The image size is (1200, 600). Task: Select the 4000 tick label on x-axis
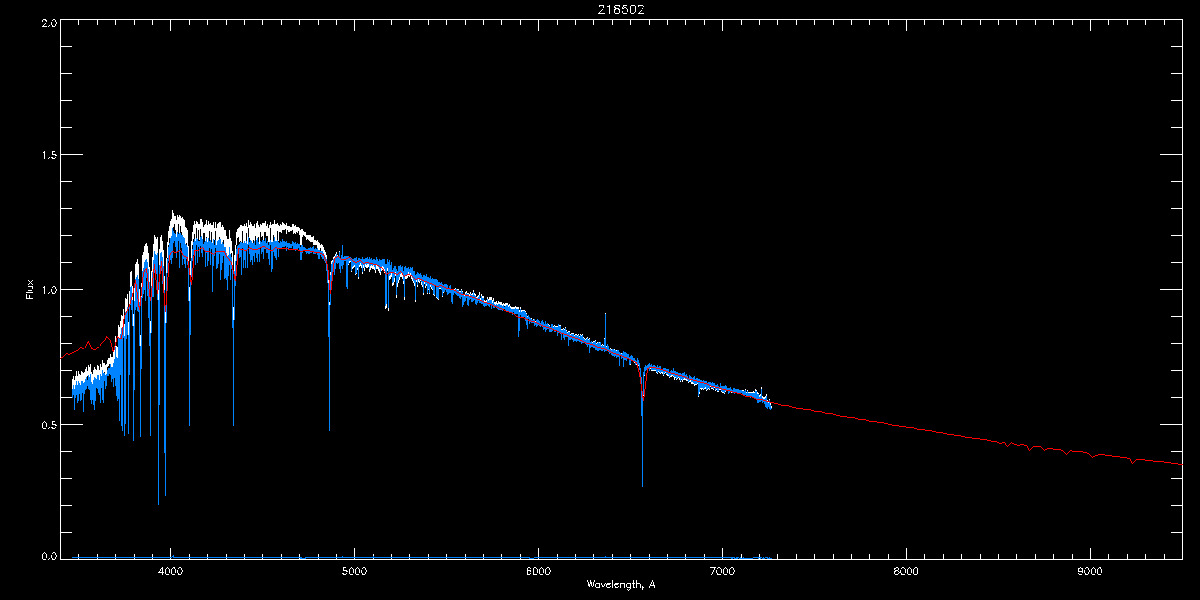point(171,572)
